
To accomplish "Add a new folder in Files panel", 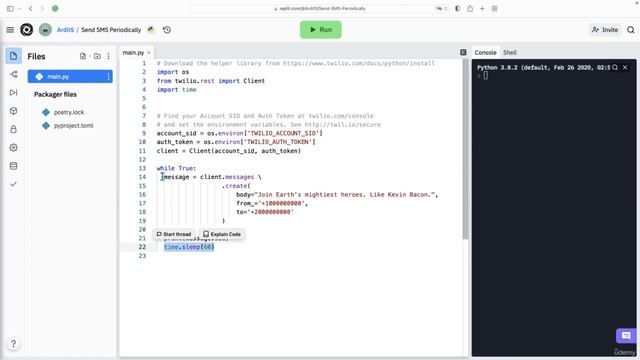I will coord(97,56).
